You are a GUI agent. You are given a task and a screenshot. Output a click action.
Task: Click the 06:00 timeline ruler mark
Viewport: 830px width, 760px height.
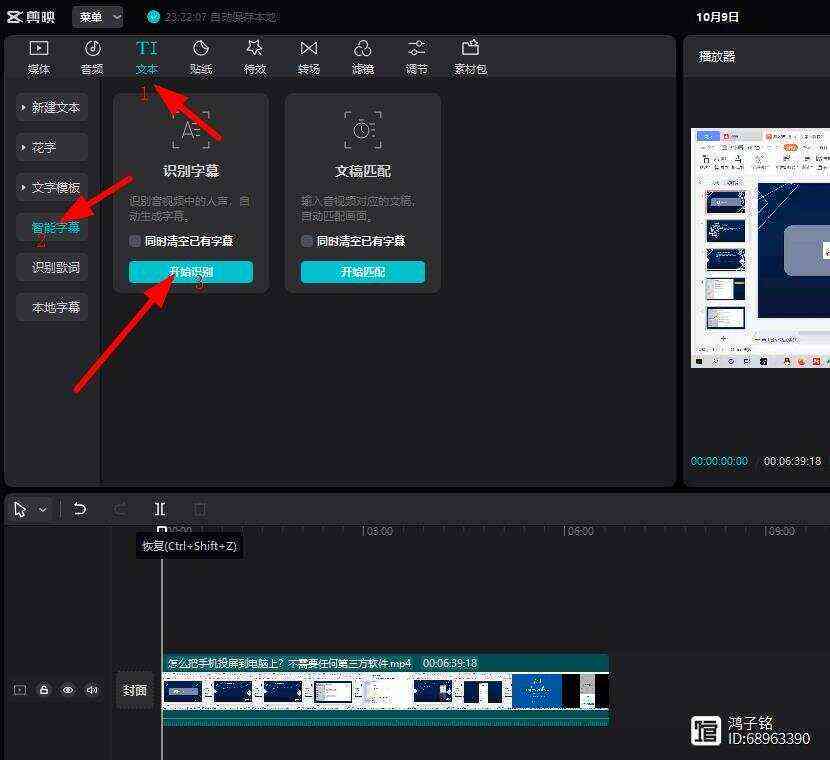pyautogui.click(x=579, y=531)
